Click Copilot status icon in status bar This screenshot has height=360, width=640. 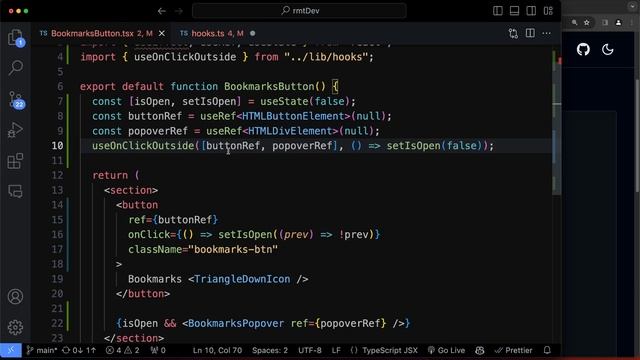480,350
